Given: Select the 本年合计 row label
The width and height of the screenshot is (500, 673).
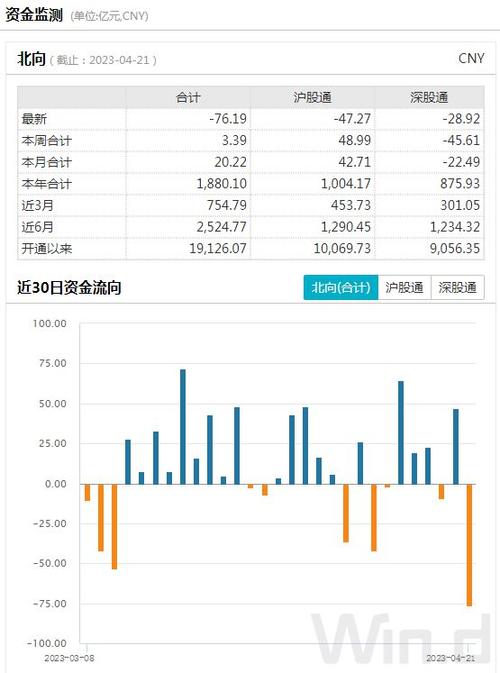Looking at the screenshot, I should 46,184.
